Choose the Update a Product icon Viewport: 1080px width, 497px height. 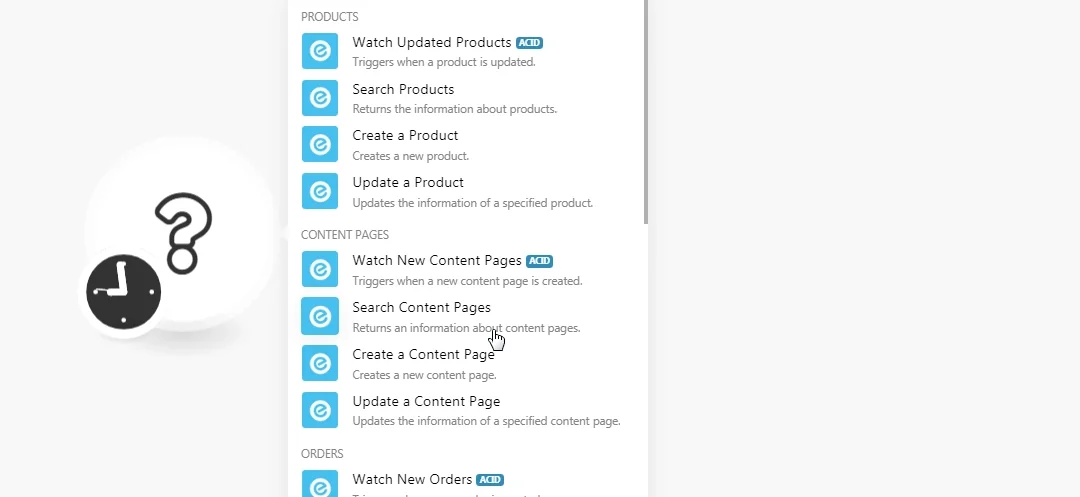tap(320, 191)
